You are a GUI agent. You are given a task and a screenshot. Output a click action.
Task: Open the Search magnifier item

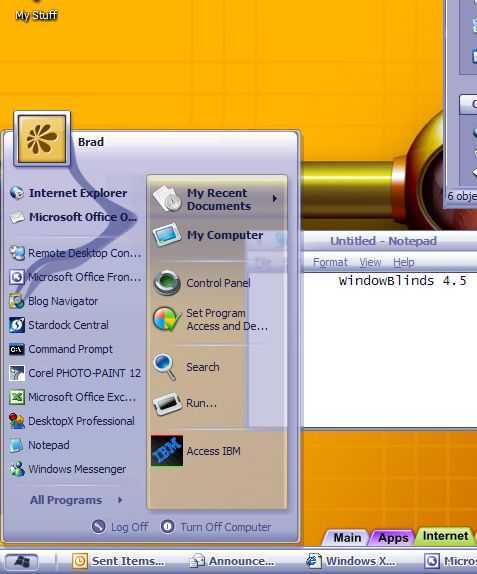click(x=186, y=367)
